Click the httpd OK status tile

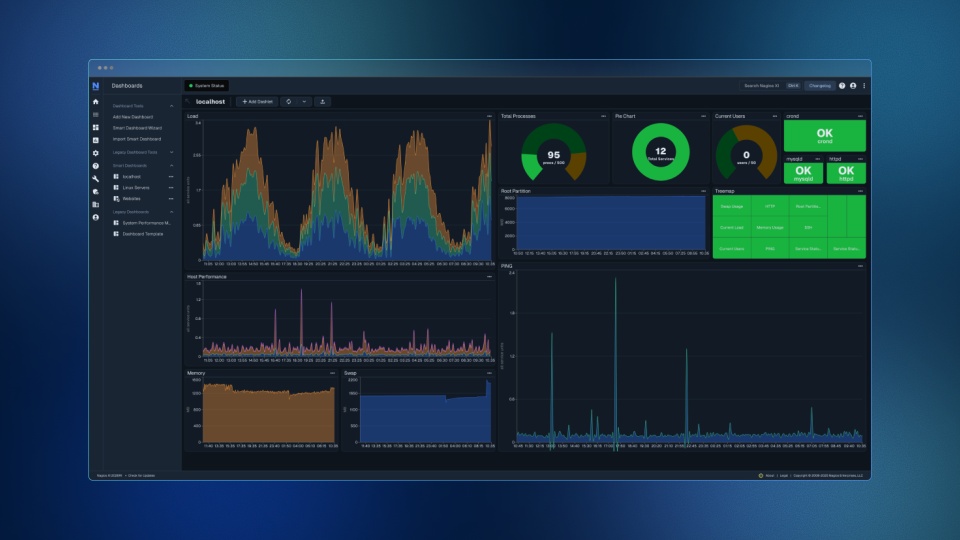(846, 173)
